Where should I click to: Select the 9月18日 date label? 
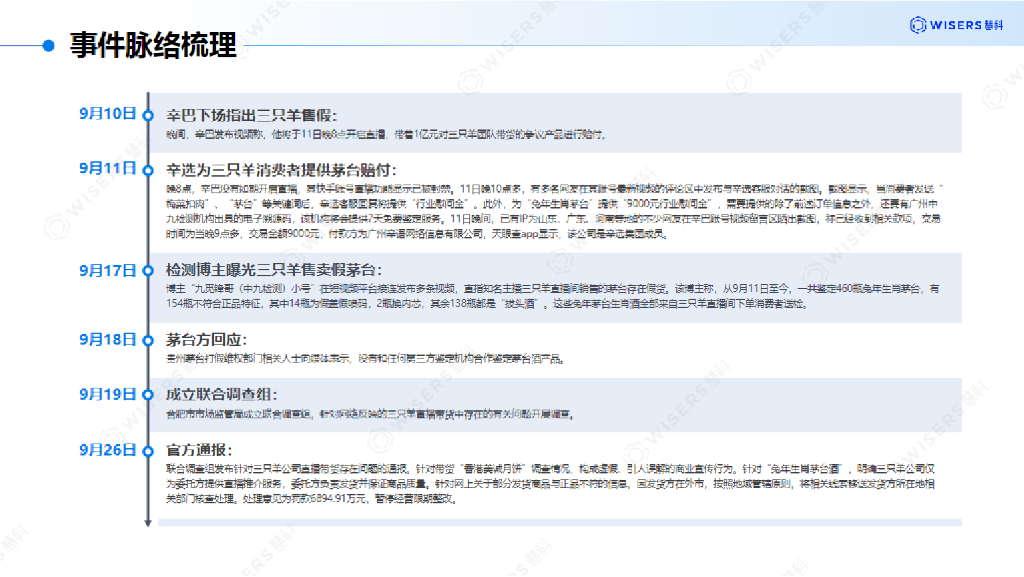[108, 339]
